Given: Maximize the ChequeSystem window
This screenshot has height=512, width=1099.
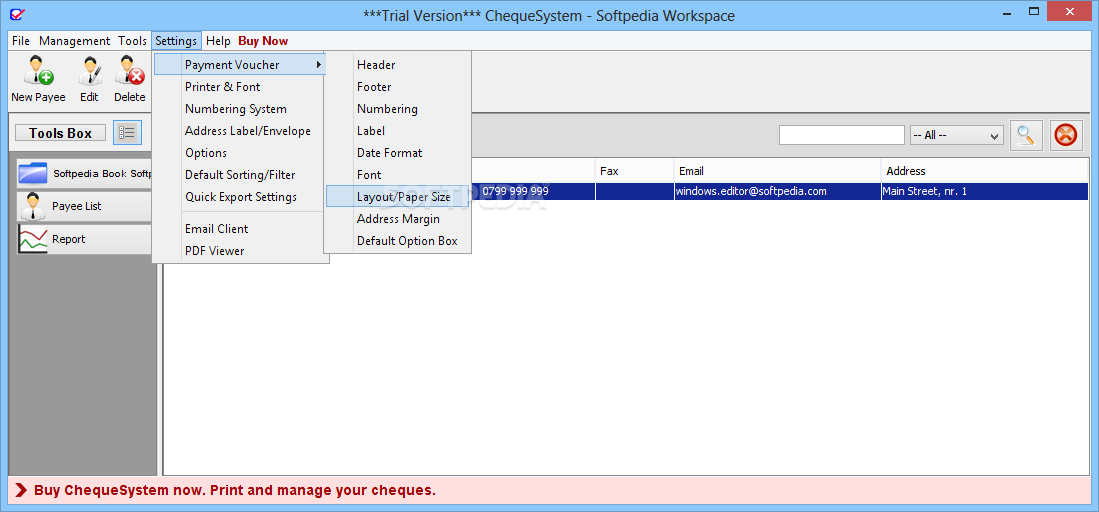Looking at the screenshot, I should tap(1035, 11).
